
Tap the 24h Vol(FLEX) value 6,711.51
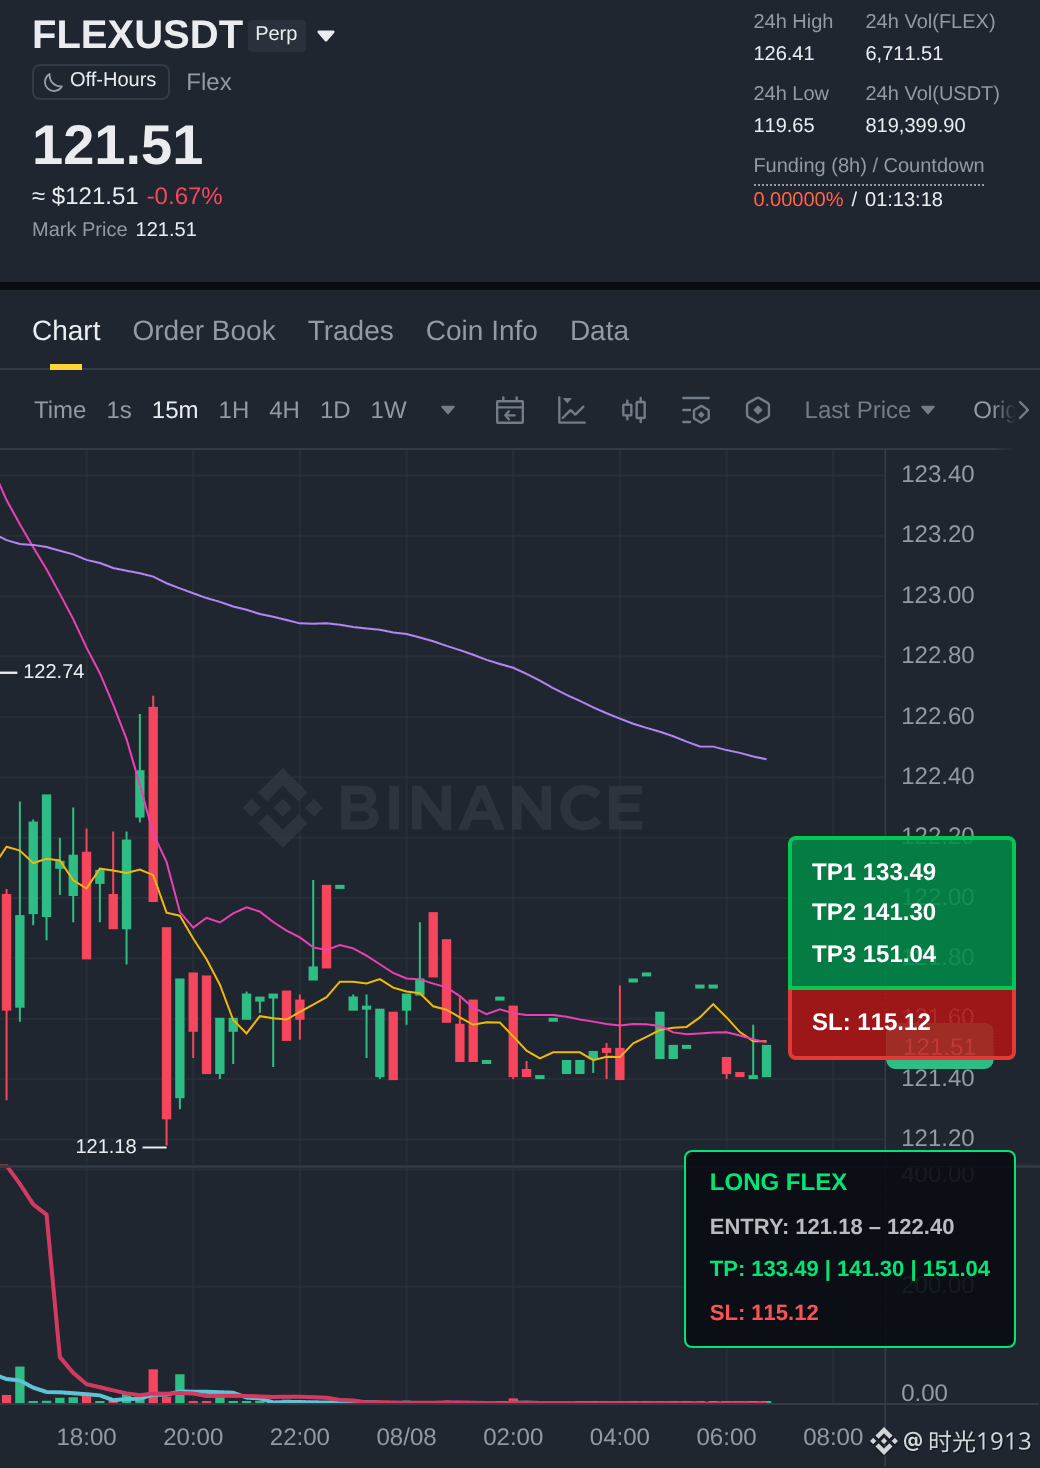(904, 54)
